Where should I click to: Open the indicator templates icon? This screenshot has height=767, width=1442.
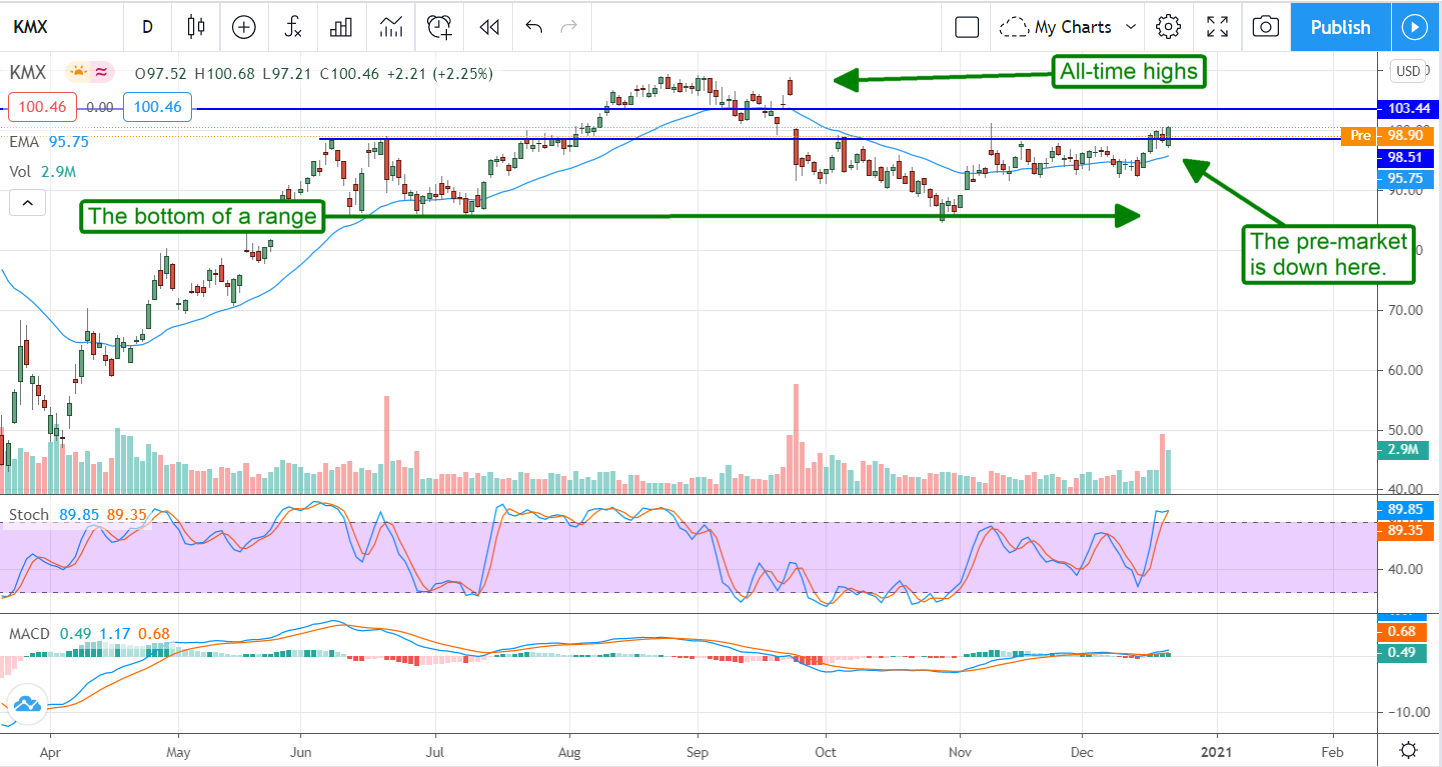click(391, 27)
